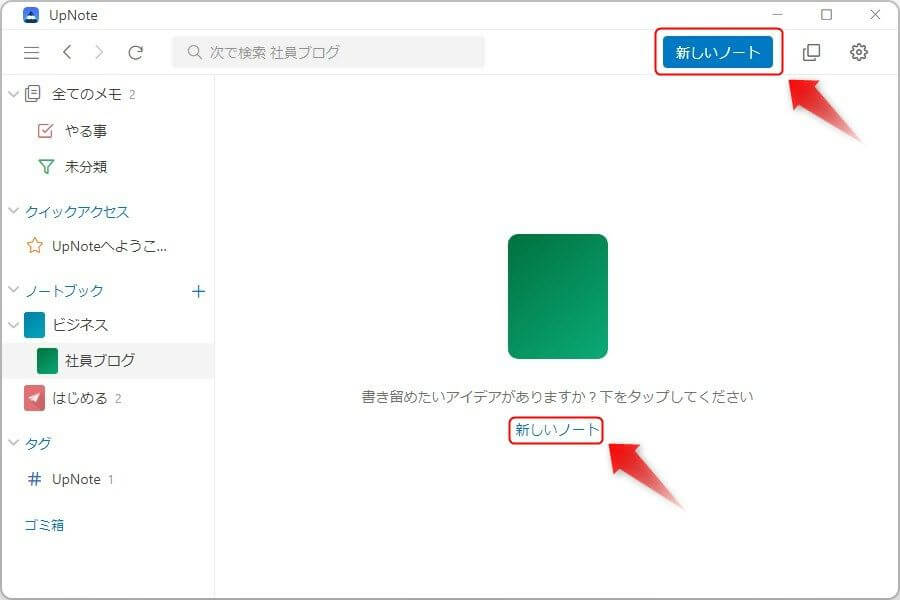Image resolution: width=900 pixels, height=600 pixels.
Task: Click the 新しいノート link below the prompt
Action: pyautogui.click(x=556, y=429)
